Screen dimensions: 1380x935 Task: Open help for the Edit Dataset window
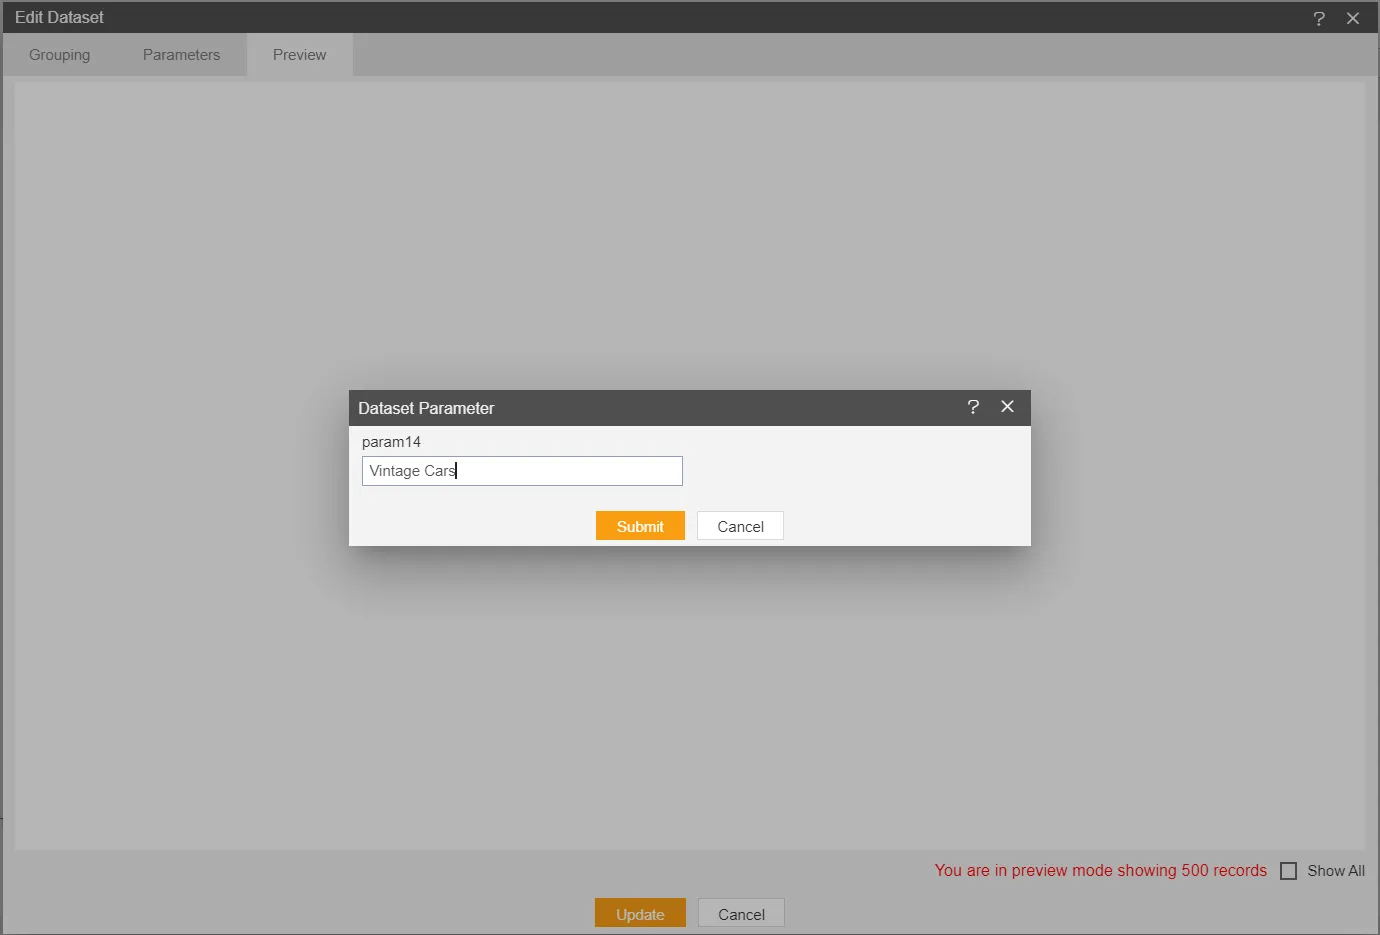(1319, 18)
